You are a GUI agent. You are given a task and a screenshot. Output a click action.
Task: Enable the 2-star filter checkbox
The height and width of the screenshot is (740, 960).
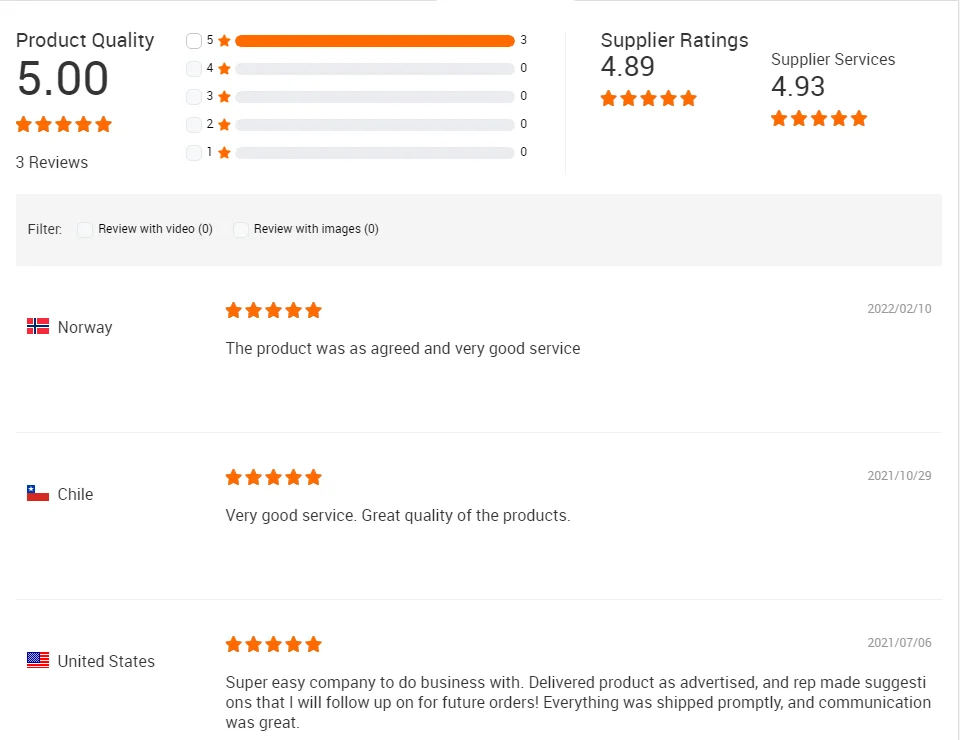(194, 125)
